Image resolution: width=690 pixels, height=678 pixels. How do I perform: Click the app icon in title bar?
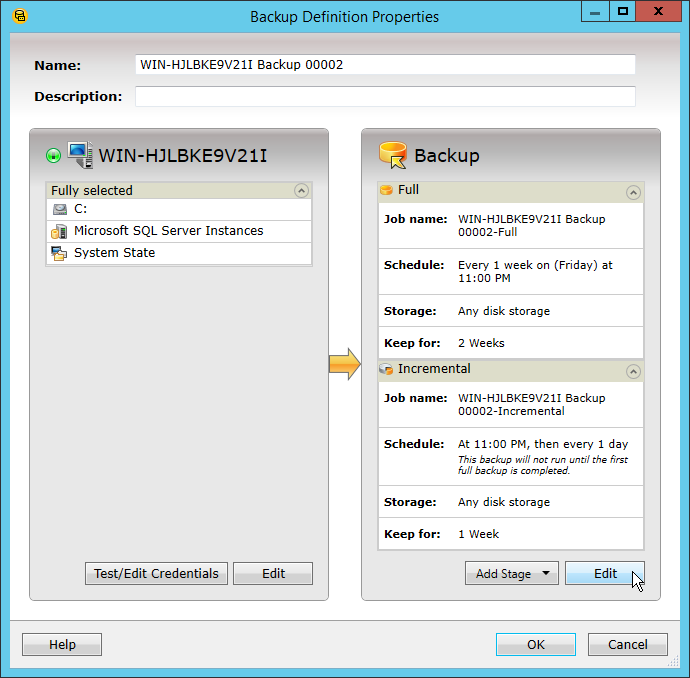click(19, 16)
